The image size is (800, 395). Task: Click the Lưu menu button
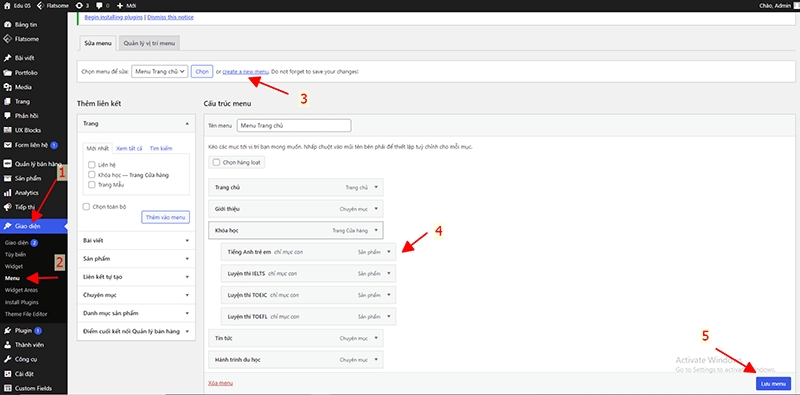tap(773, 383)
